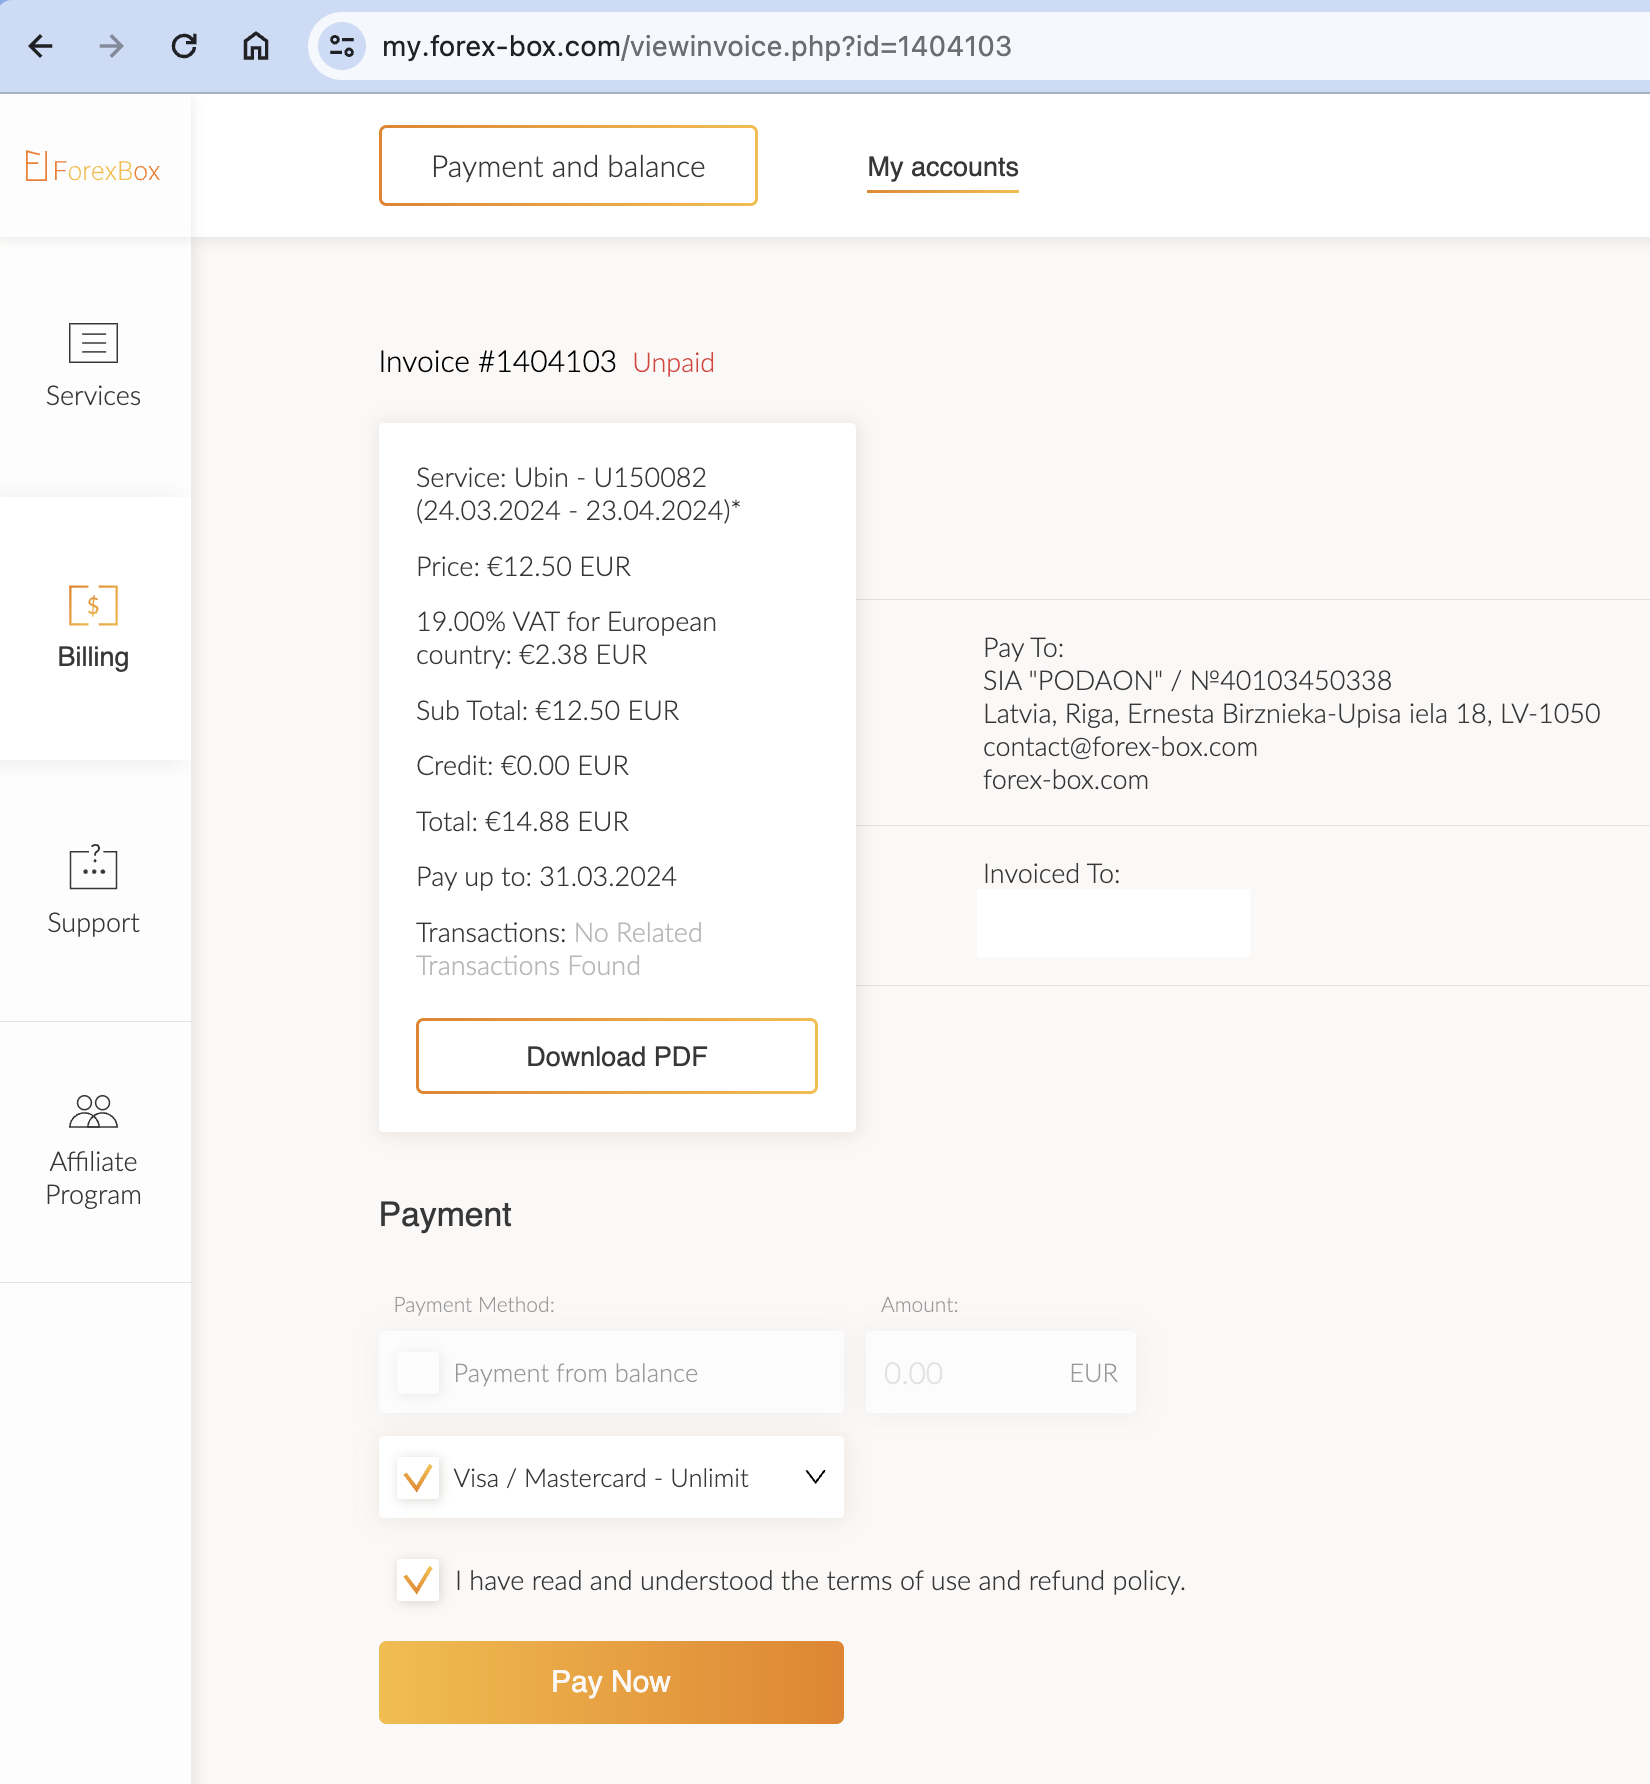Open the Services sidebar icon
Image resolution: width=1650 pixels, height=1784 pixels.
93,343
